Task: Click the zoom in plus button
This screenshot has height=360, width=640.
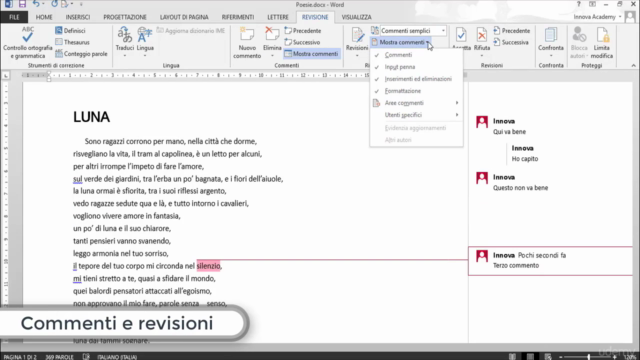Action: click(x=615, y=357)
